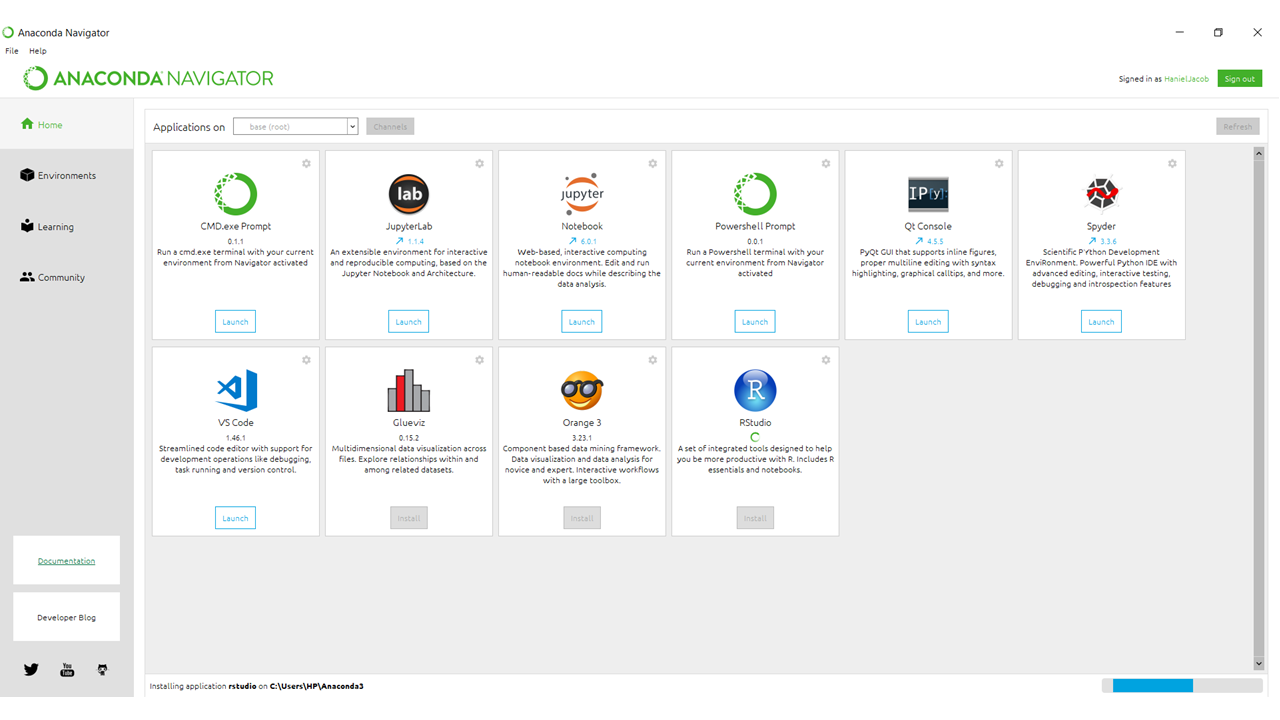
Task: Launch Jupyter Notebook
Action: (x=582, y=322)
